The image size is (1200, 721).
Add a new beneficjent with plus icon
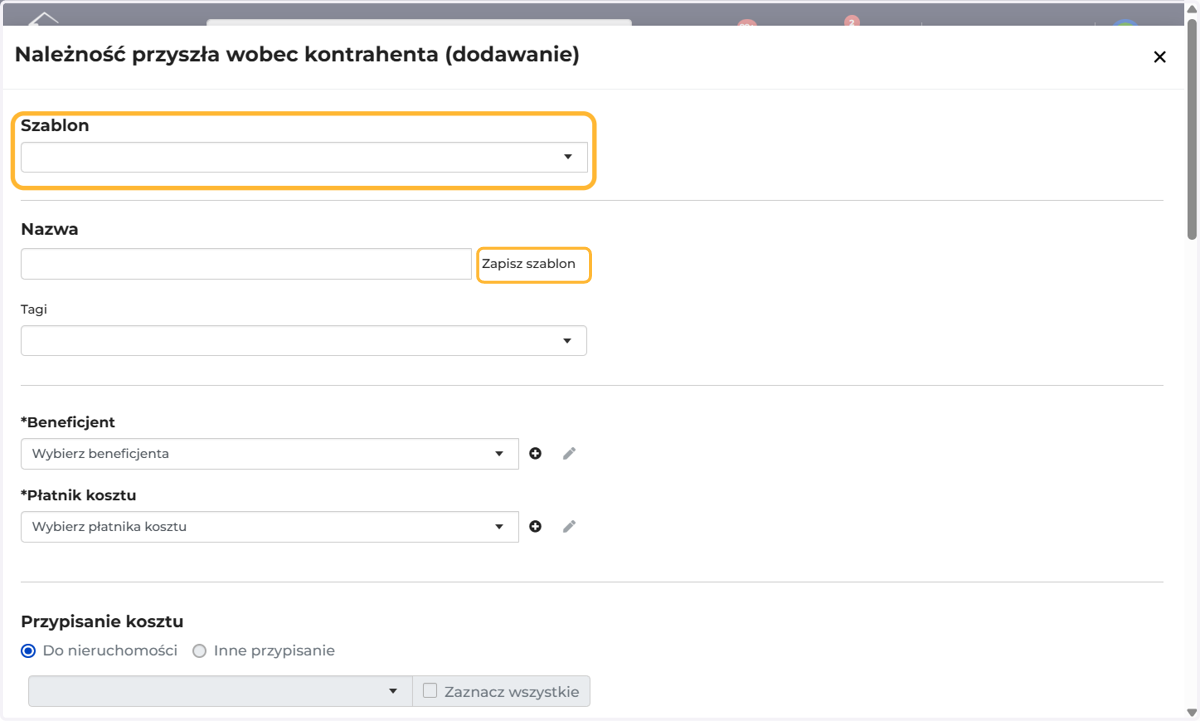(536, 453)
